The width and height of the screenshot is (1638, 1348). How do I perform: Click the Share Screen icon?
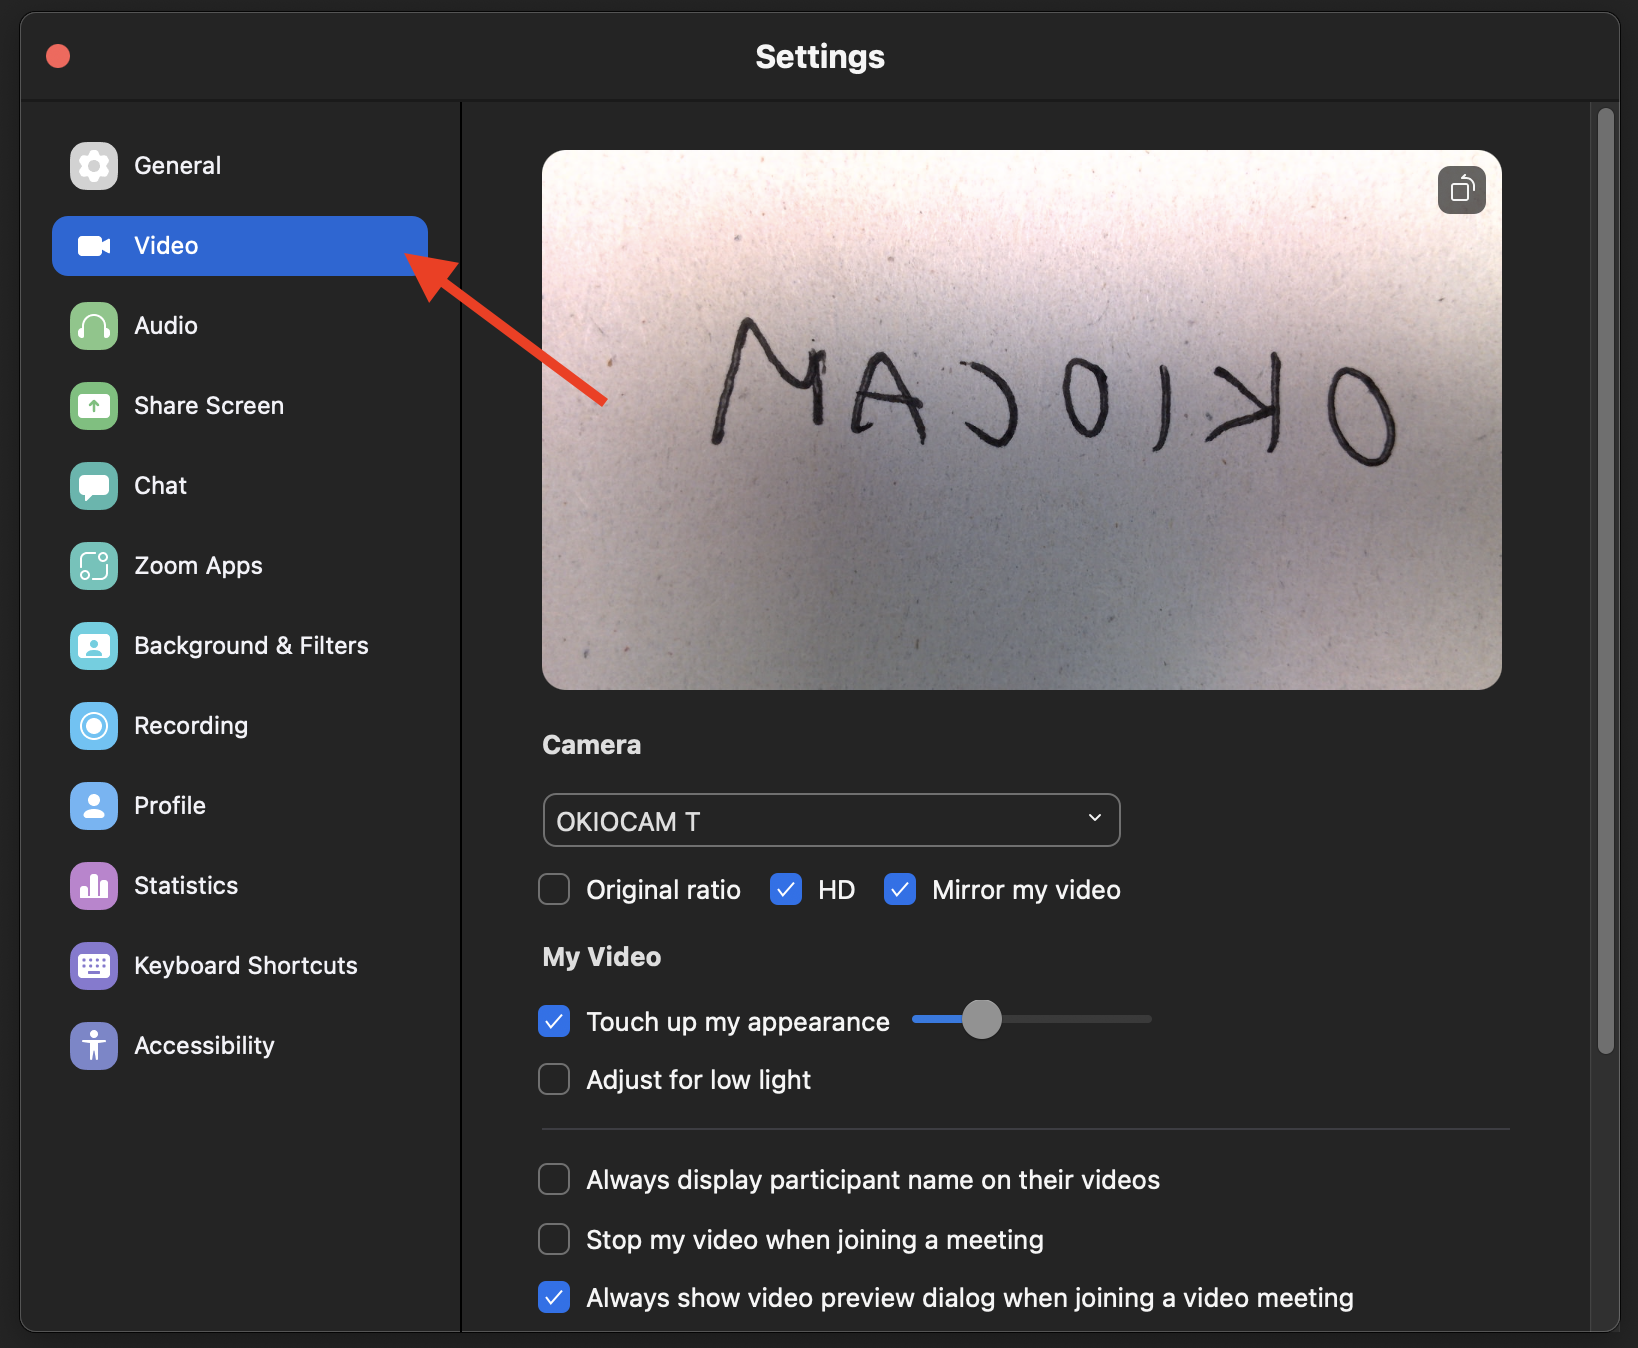(x=94, y=406)
